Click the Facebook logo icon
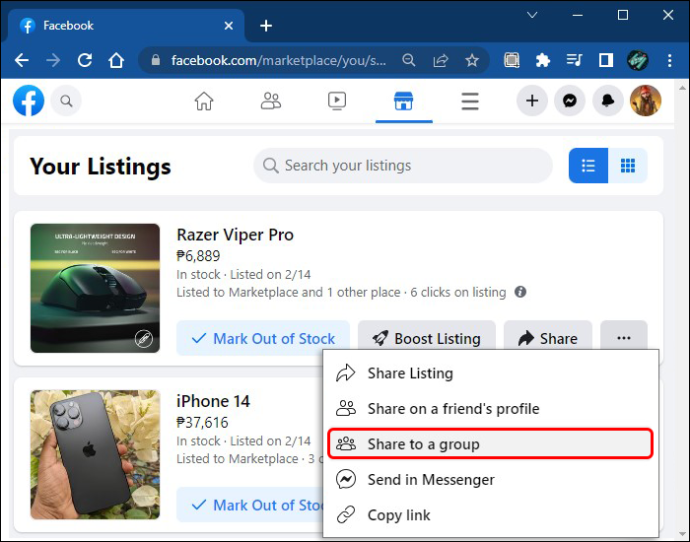Screen dimensions: 690x542 [x=29, y=101]
